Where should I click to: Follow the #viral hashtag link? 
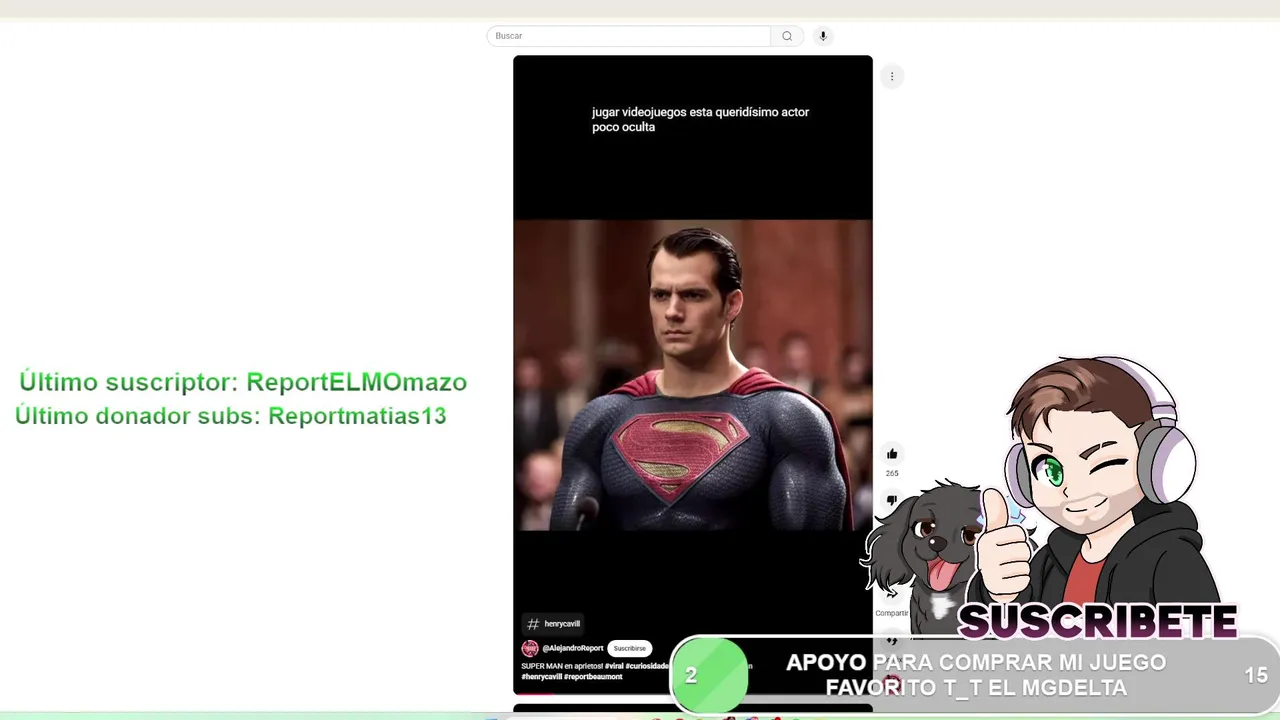[x=614, y=666]
